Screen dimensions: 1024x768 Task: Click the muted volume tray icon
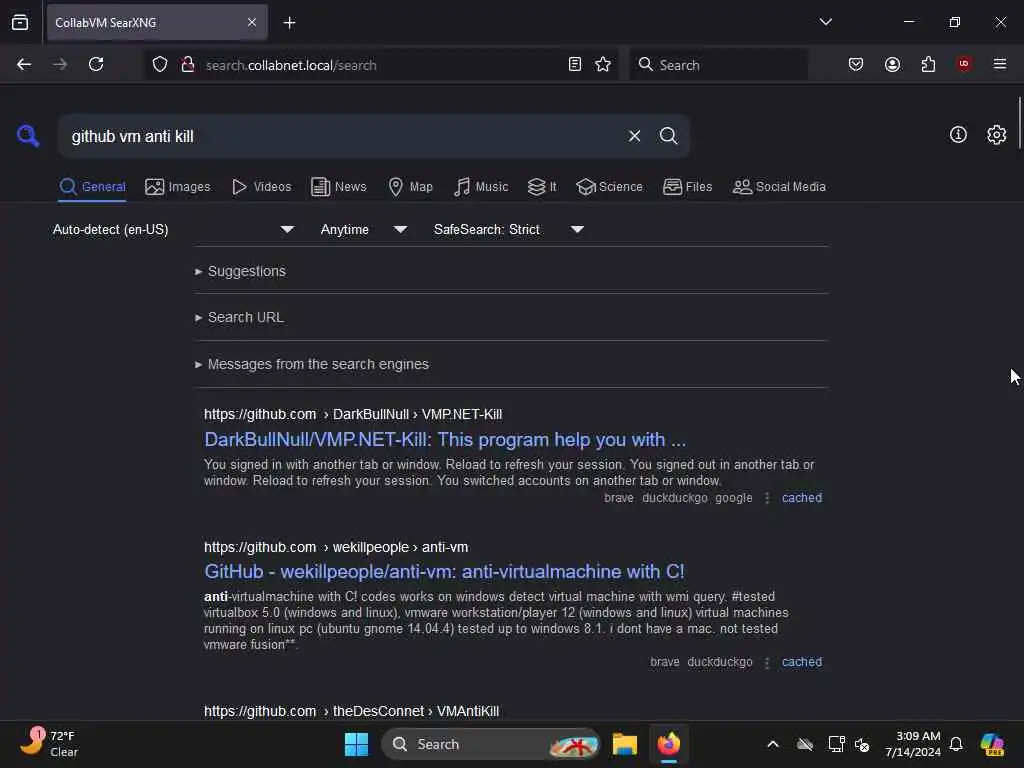point(862,744)
